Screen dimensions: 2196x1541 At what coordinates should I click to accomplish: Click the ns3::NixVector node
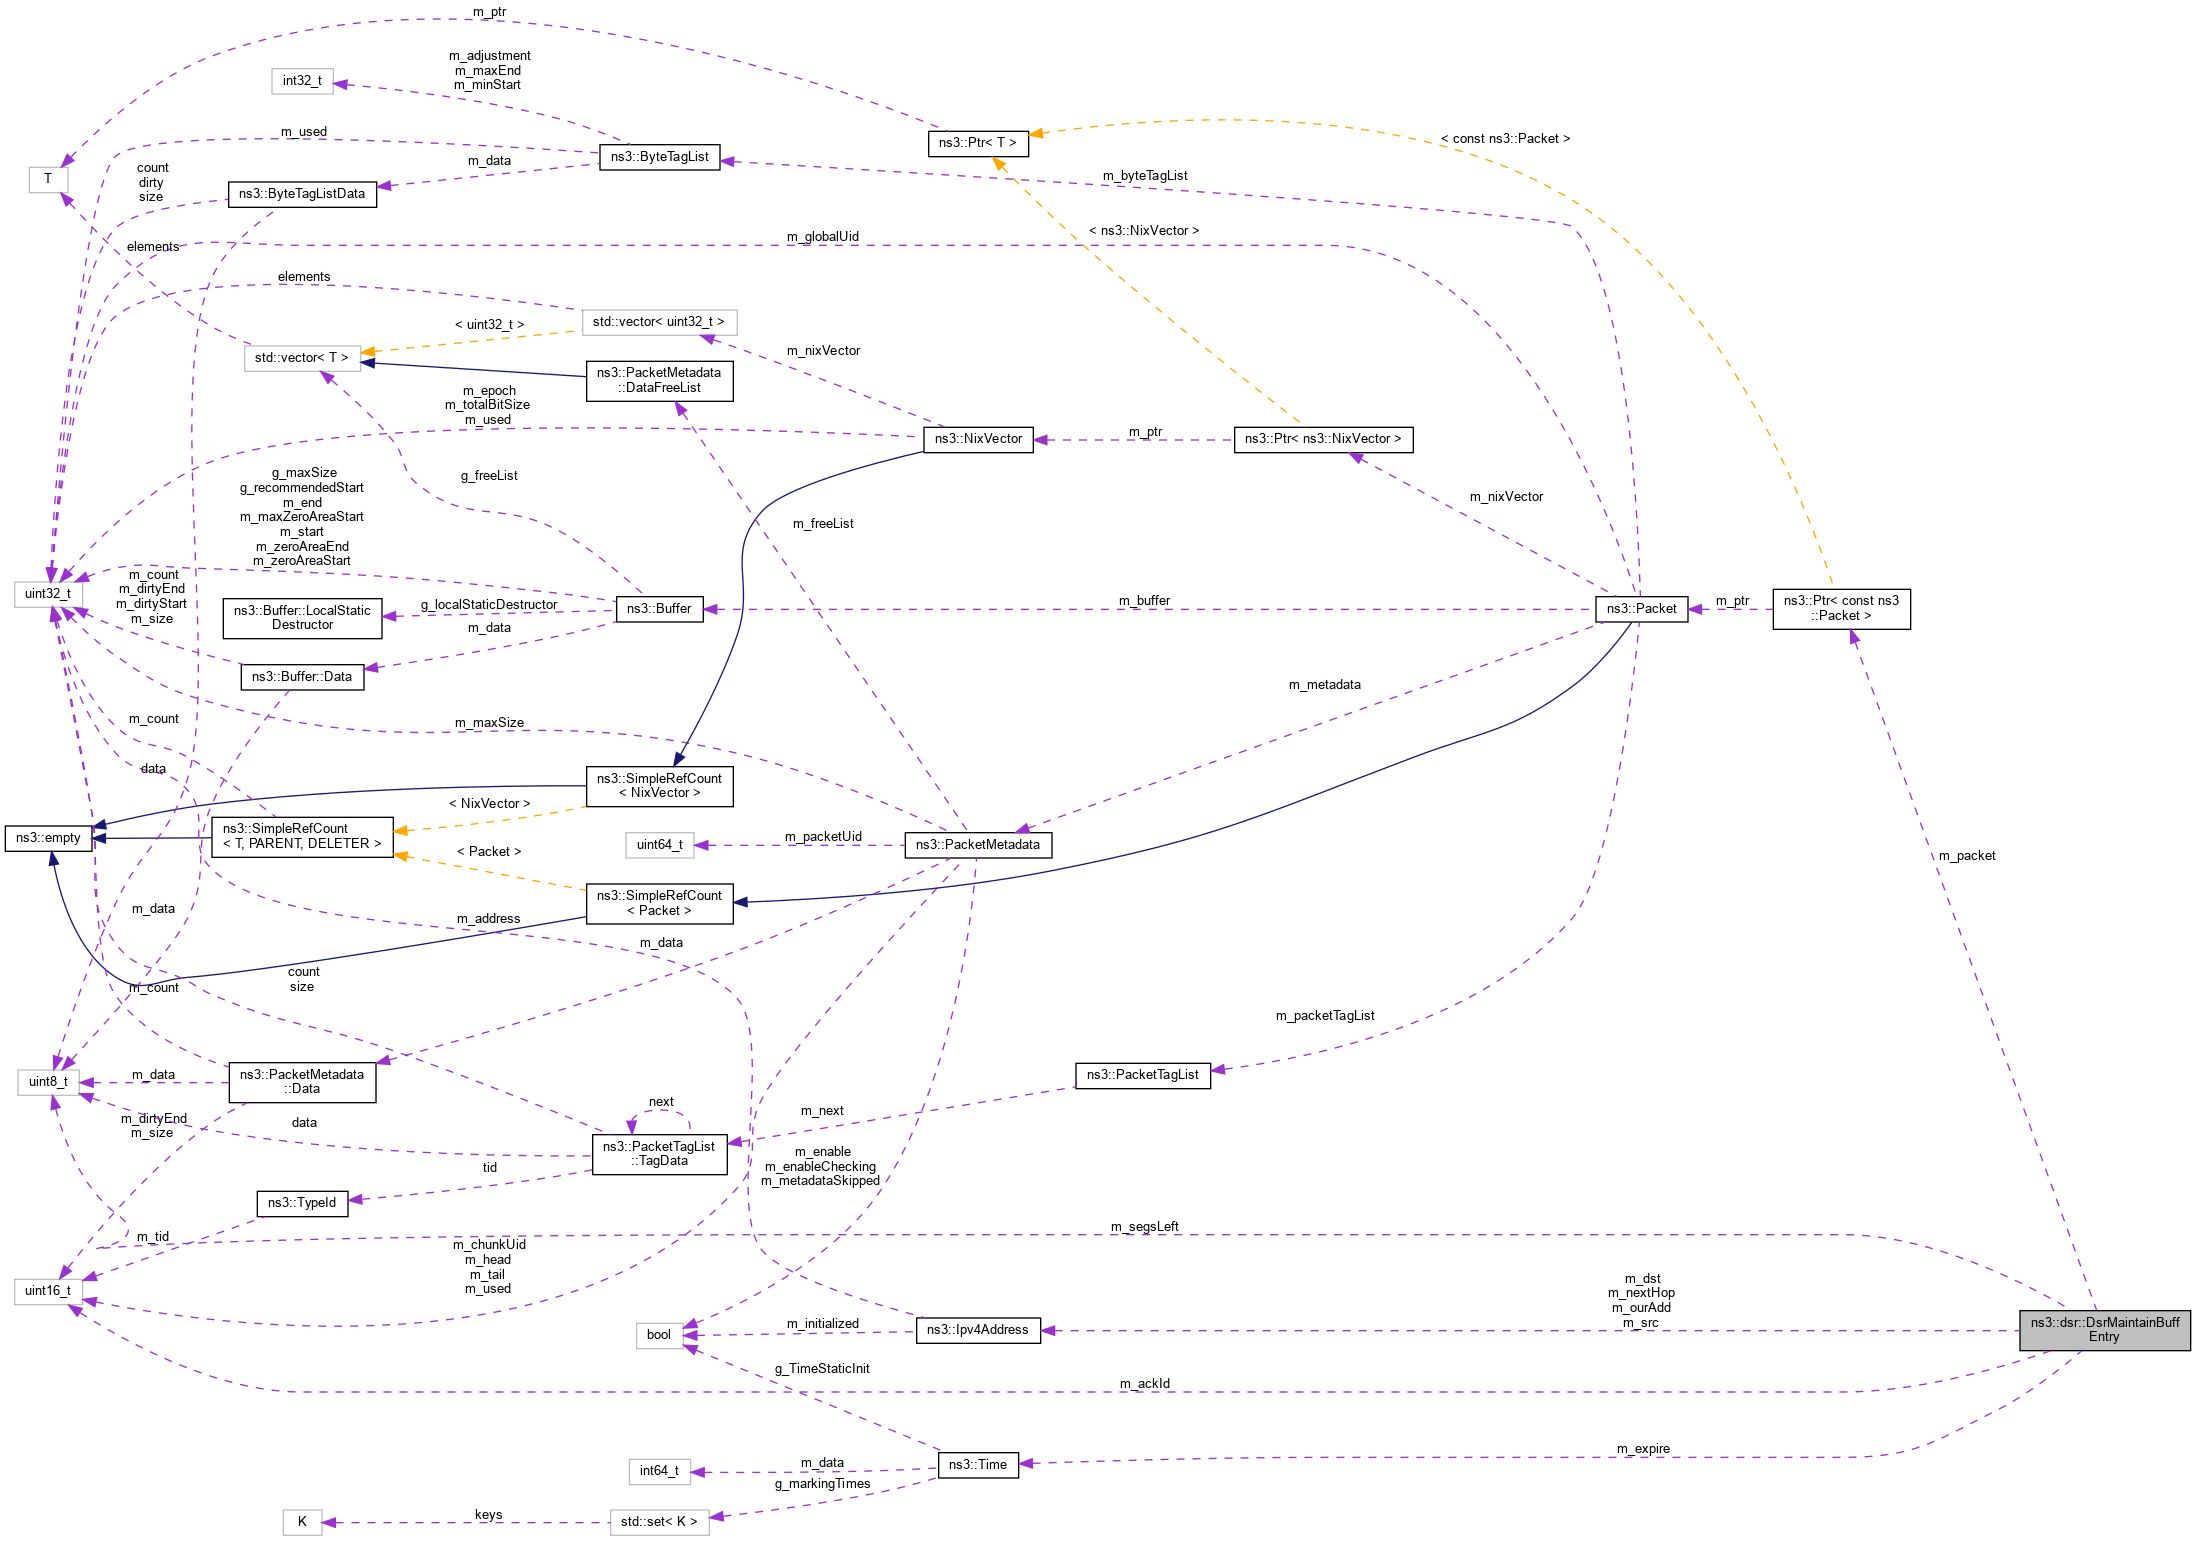click(978, 439)
